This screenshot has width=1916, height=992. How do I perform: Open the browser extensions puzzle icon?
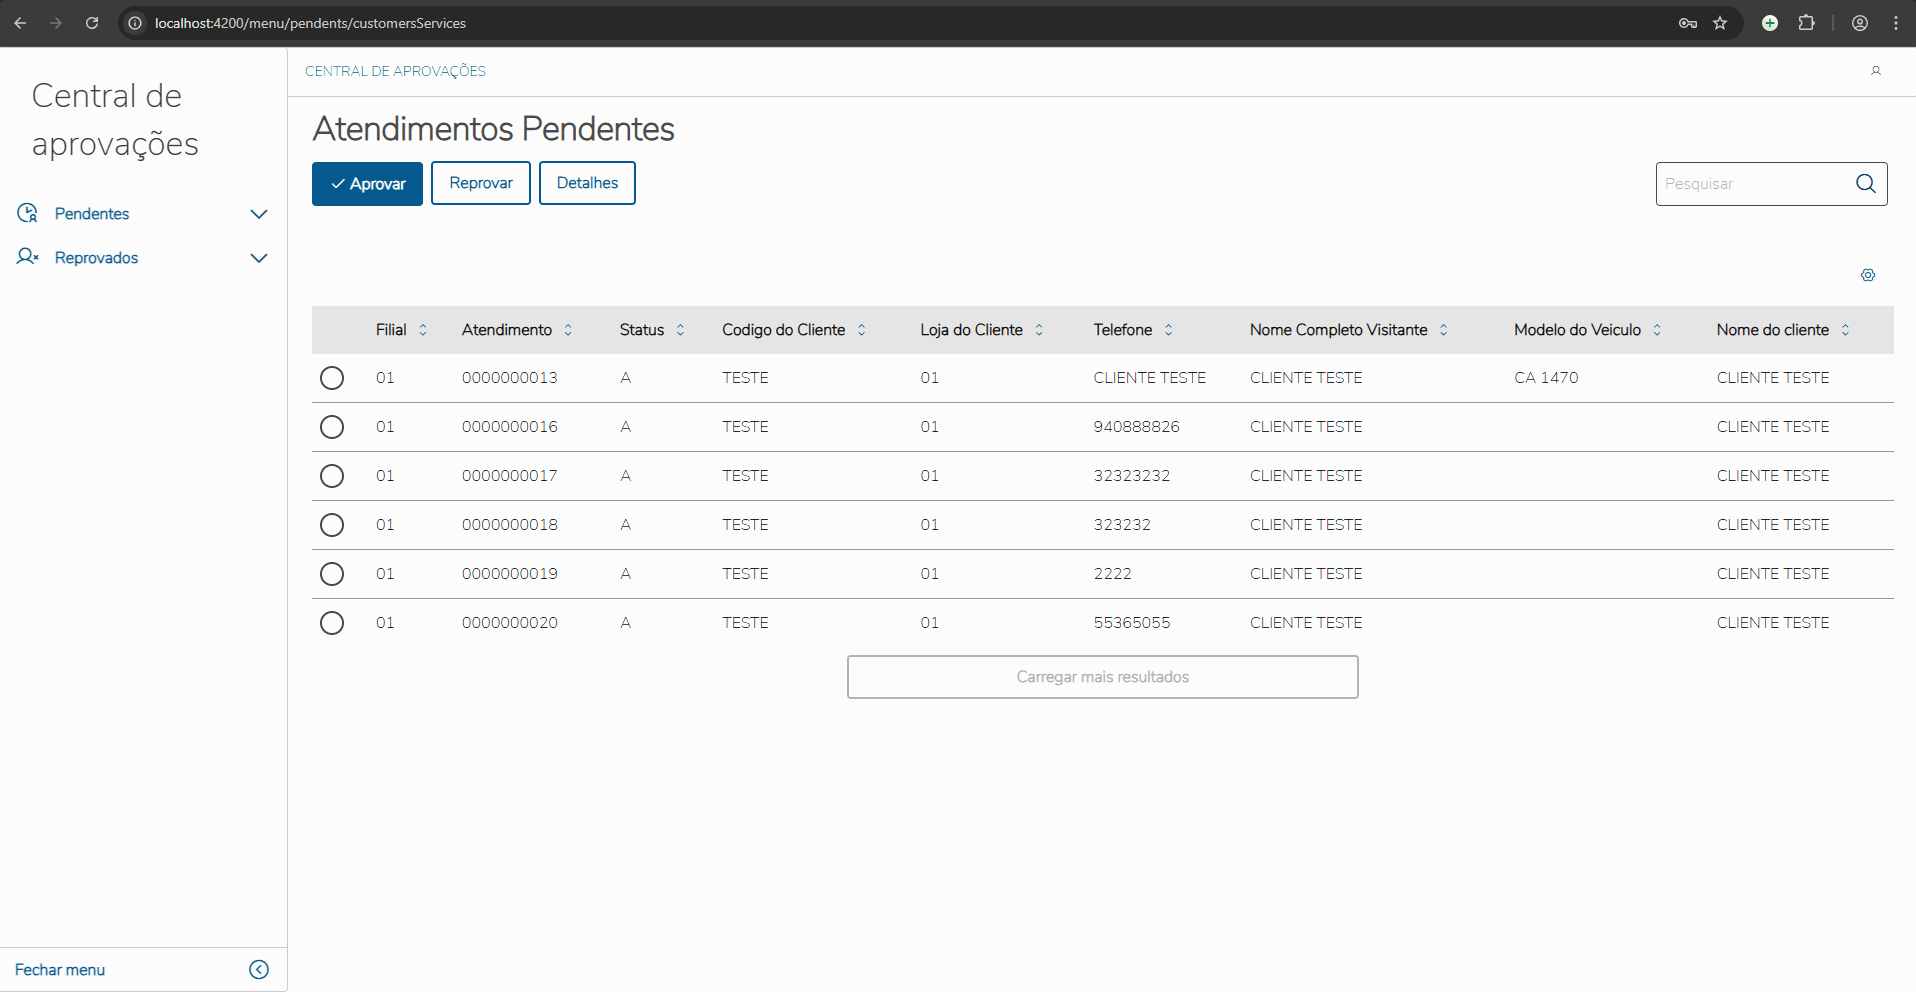pyautogui.click(x=1806, y=23)
